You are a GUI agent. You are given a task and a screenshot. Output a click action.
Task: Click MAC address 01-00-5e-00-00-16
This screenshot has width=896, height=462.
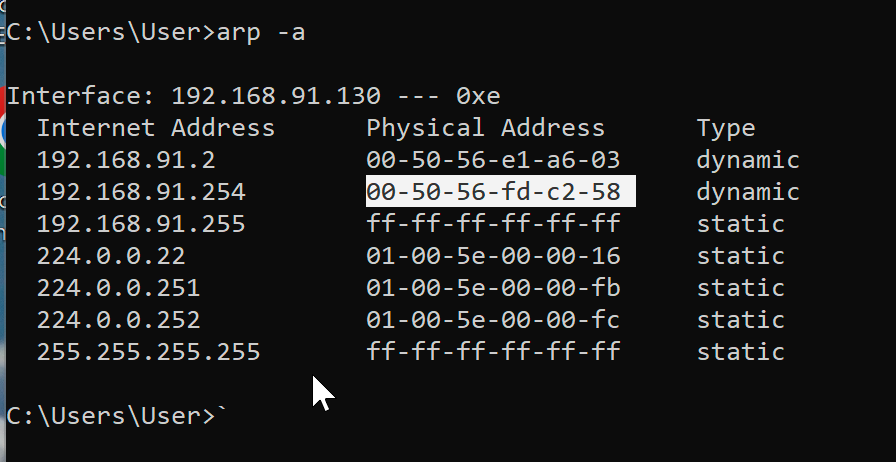pos(493,256)
